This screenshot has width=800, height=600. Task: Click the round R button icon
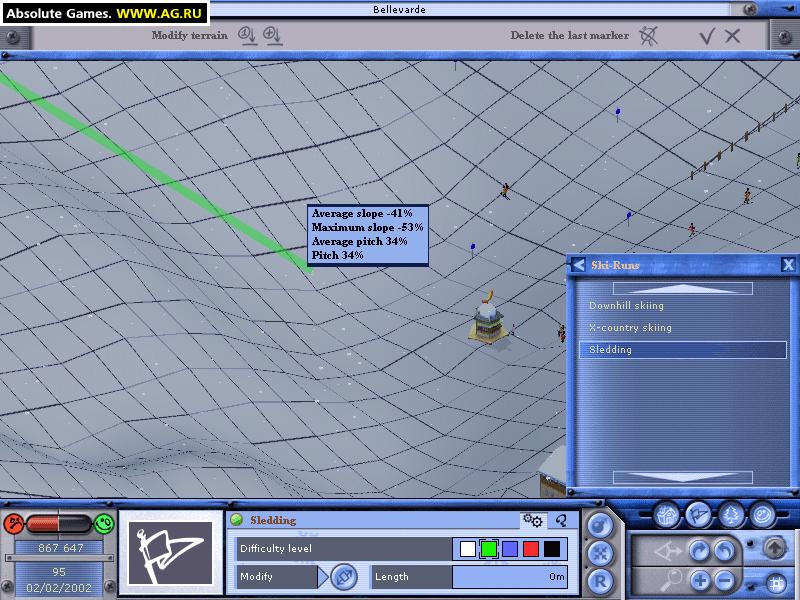(600, 581)
